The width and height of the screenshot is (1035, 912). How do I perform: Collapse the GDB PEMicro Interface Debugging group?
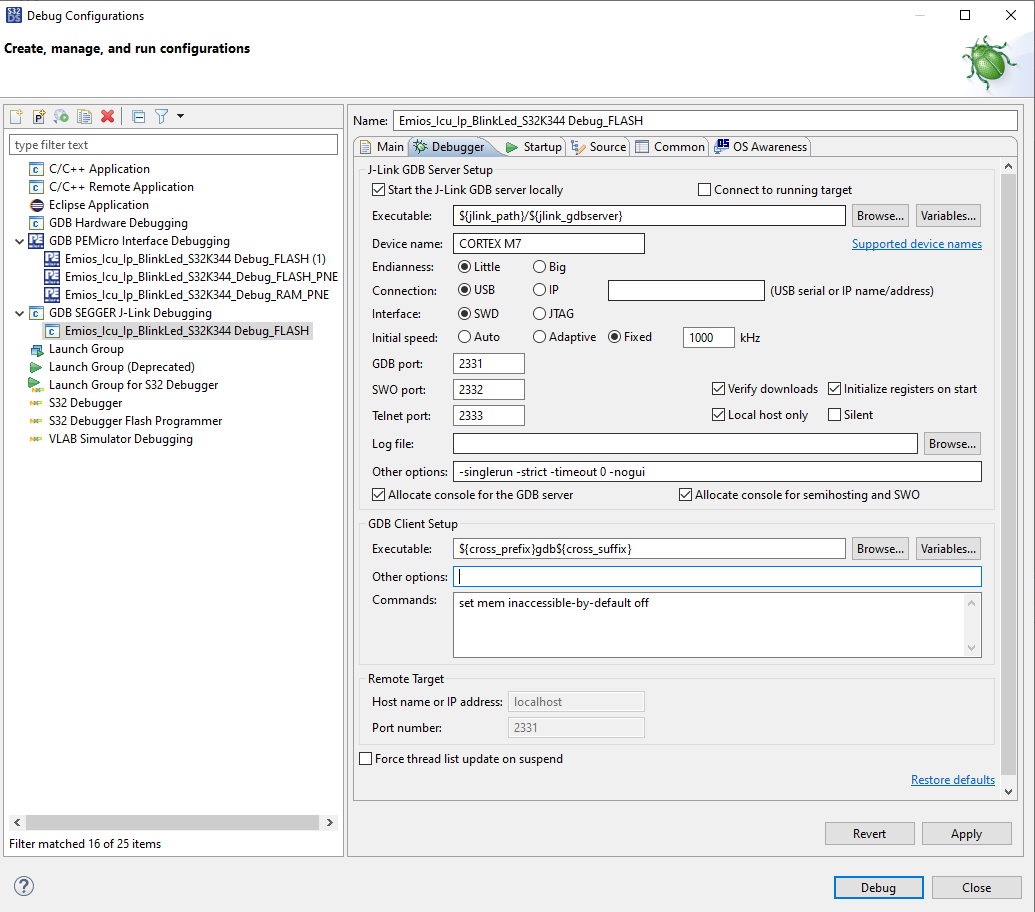pyautogui.click(x=19, y=240)
